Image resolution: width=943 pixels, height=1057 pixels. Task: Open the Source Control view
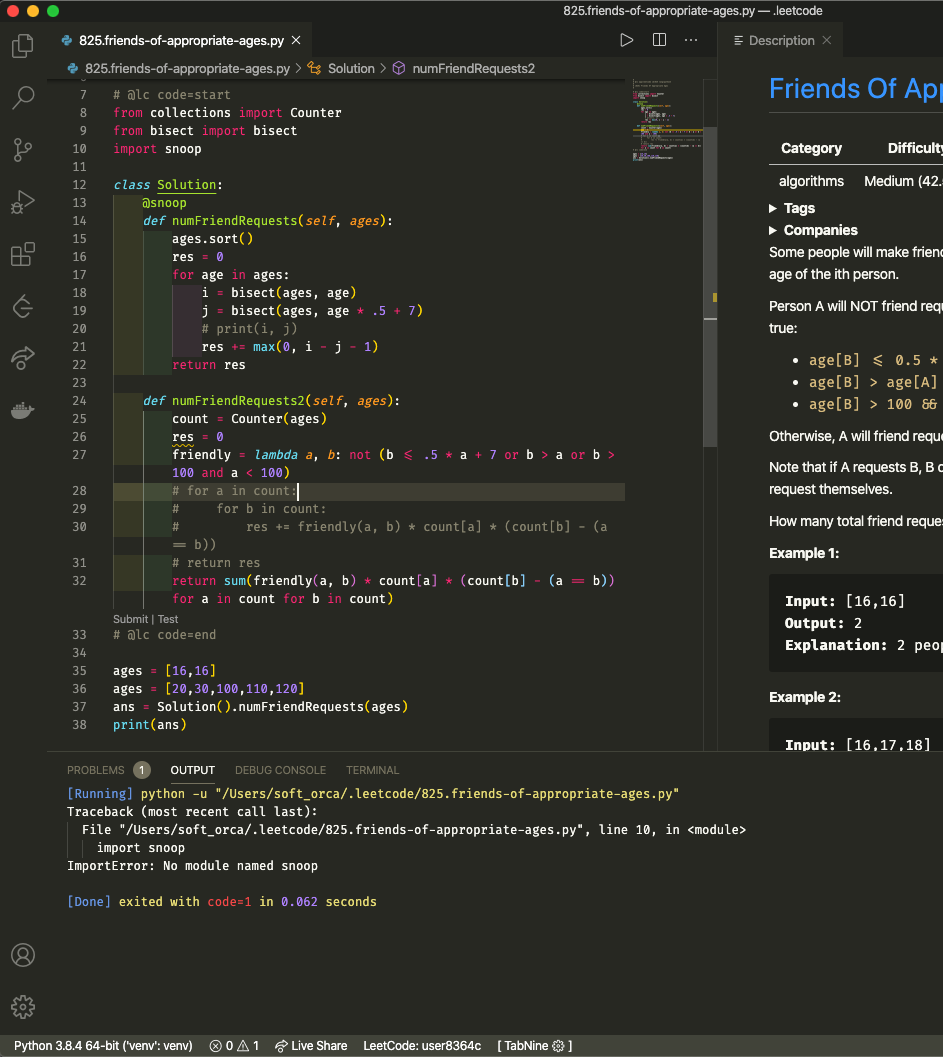(x=22, y=150)
